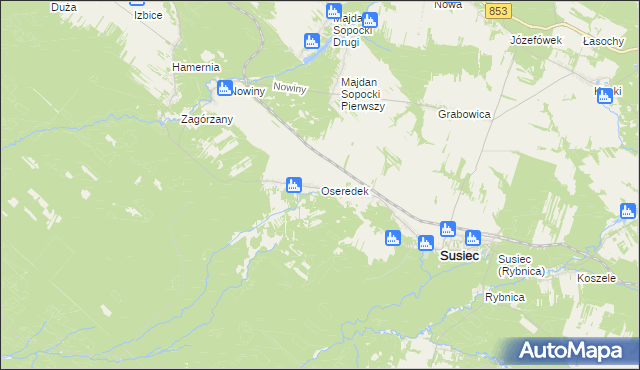Select the Majdan Sopocki Pierwszy label

[x=363, y=94]
